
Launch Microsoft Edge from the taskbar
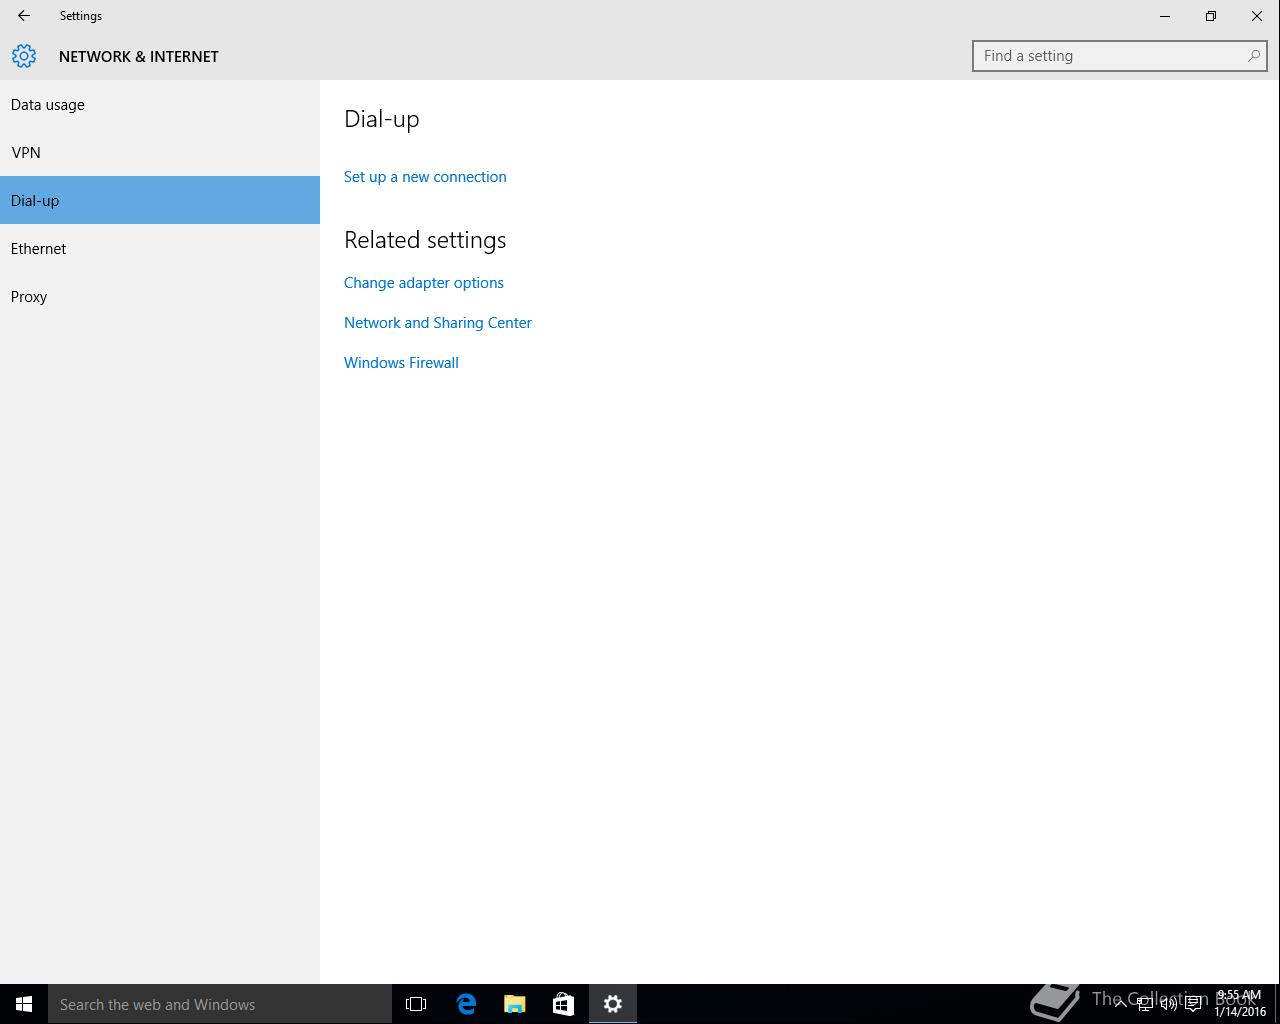[466, 1004]
